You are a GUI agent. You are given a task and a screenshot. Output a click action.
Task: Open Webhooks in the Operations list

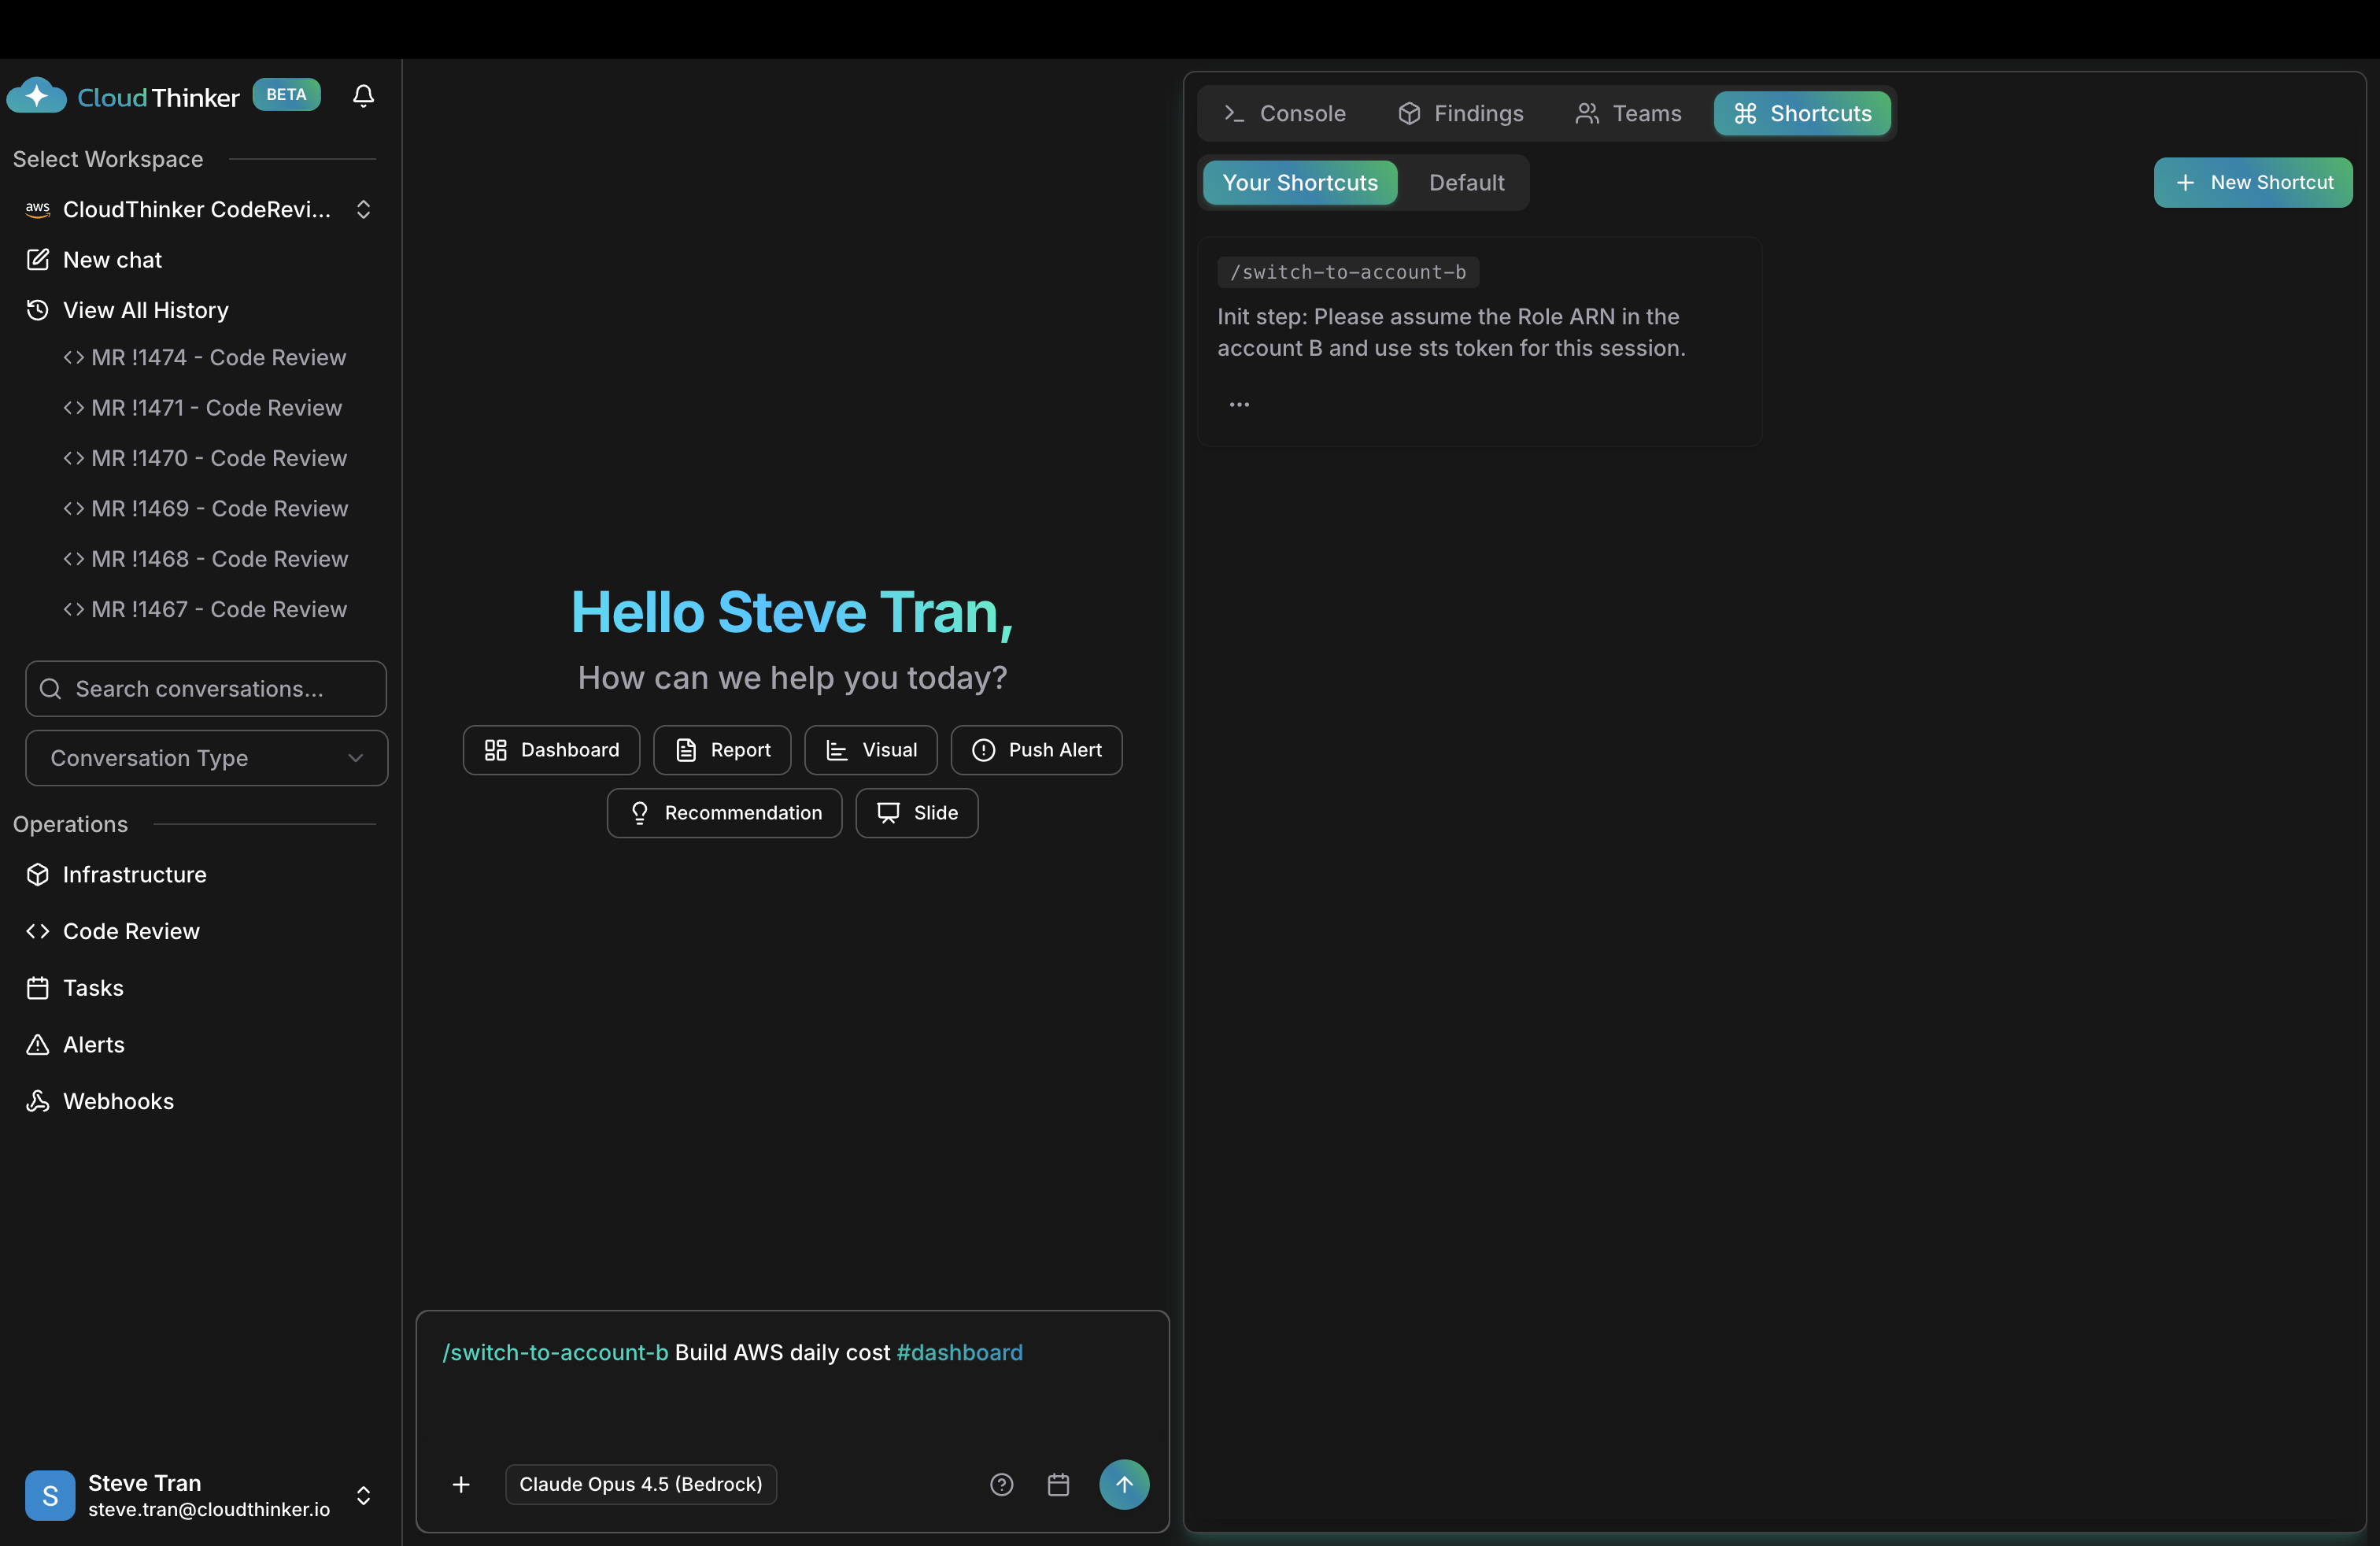pyautogui.click(x=118, y=1101)
